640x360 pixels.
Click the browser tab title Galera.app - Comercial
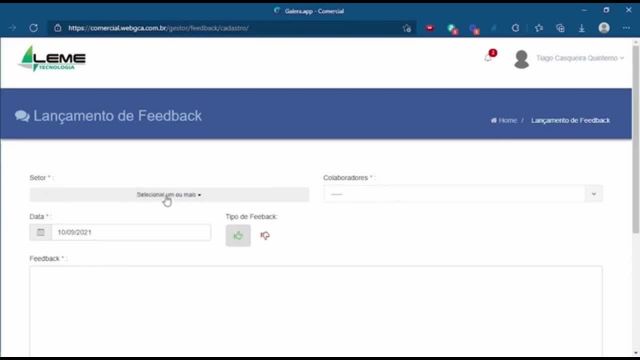pyautogui.click(x=314, y=11)
